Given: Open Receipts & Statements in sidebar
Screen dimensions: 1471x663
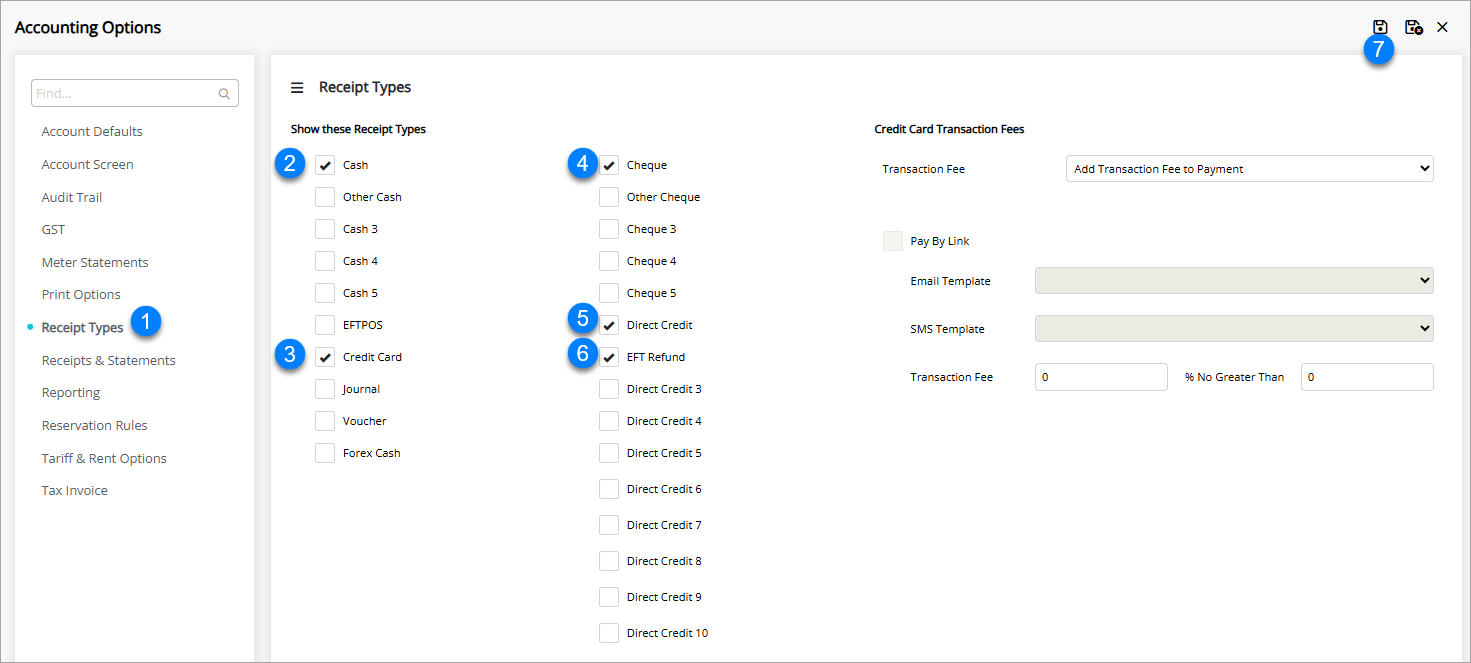Looking at the screenshot, I should (x=108, y=361).
